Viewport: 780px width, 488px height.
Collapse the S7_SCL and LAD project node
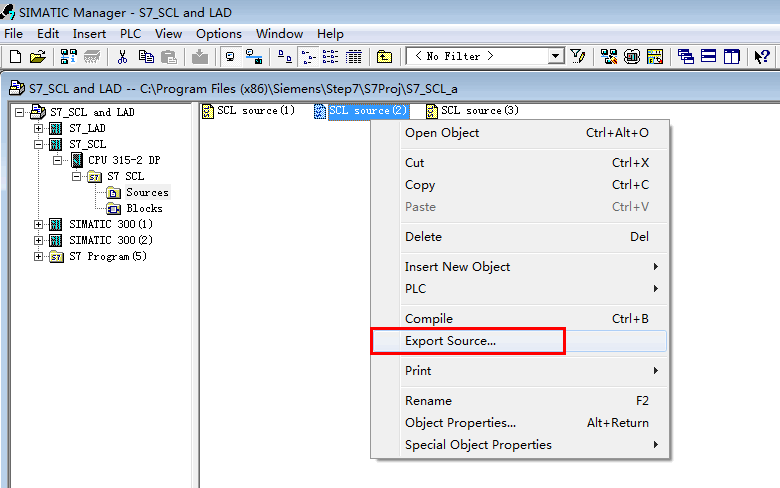pyautogui.click(x=19, y=112)
